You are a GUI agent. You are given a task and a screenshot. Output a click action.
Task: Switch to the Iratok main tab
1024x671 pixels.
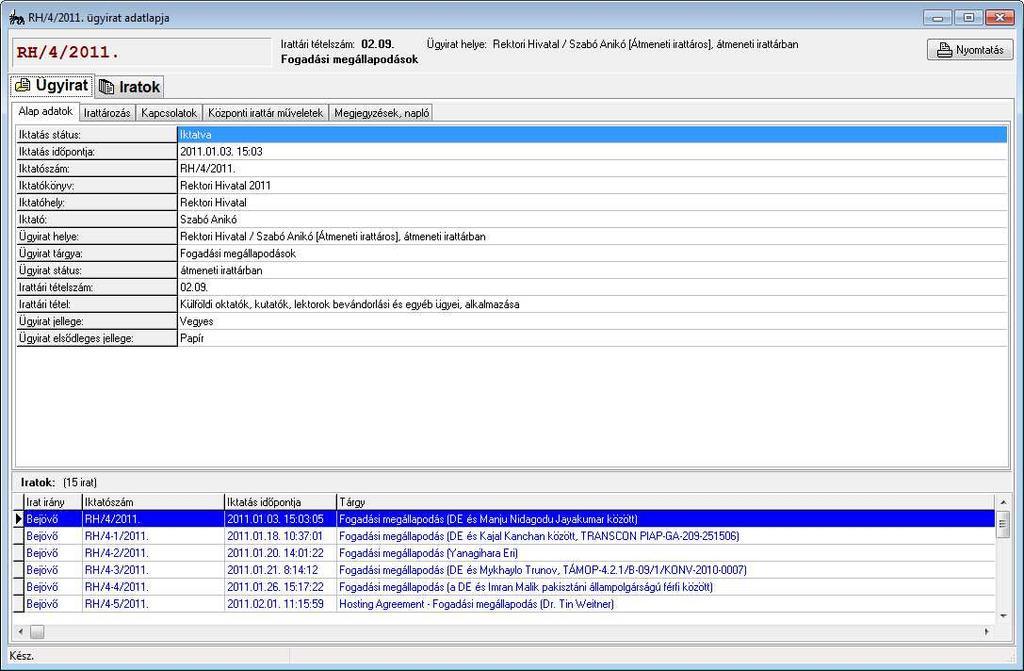(x=129, y=87)
